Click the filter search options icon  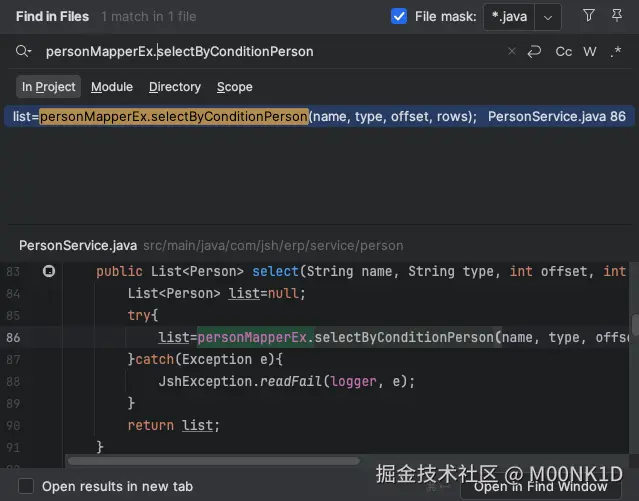(588, 16)
